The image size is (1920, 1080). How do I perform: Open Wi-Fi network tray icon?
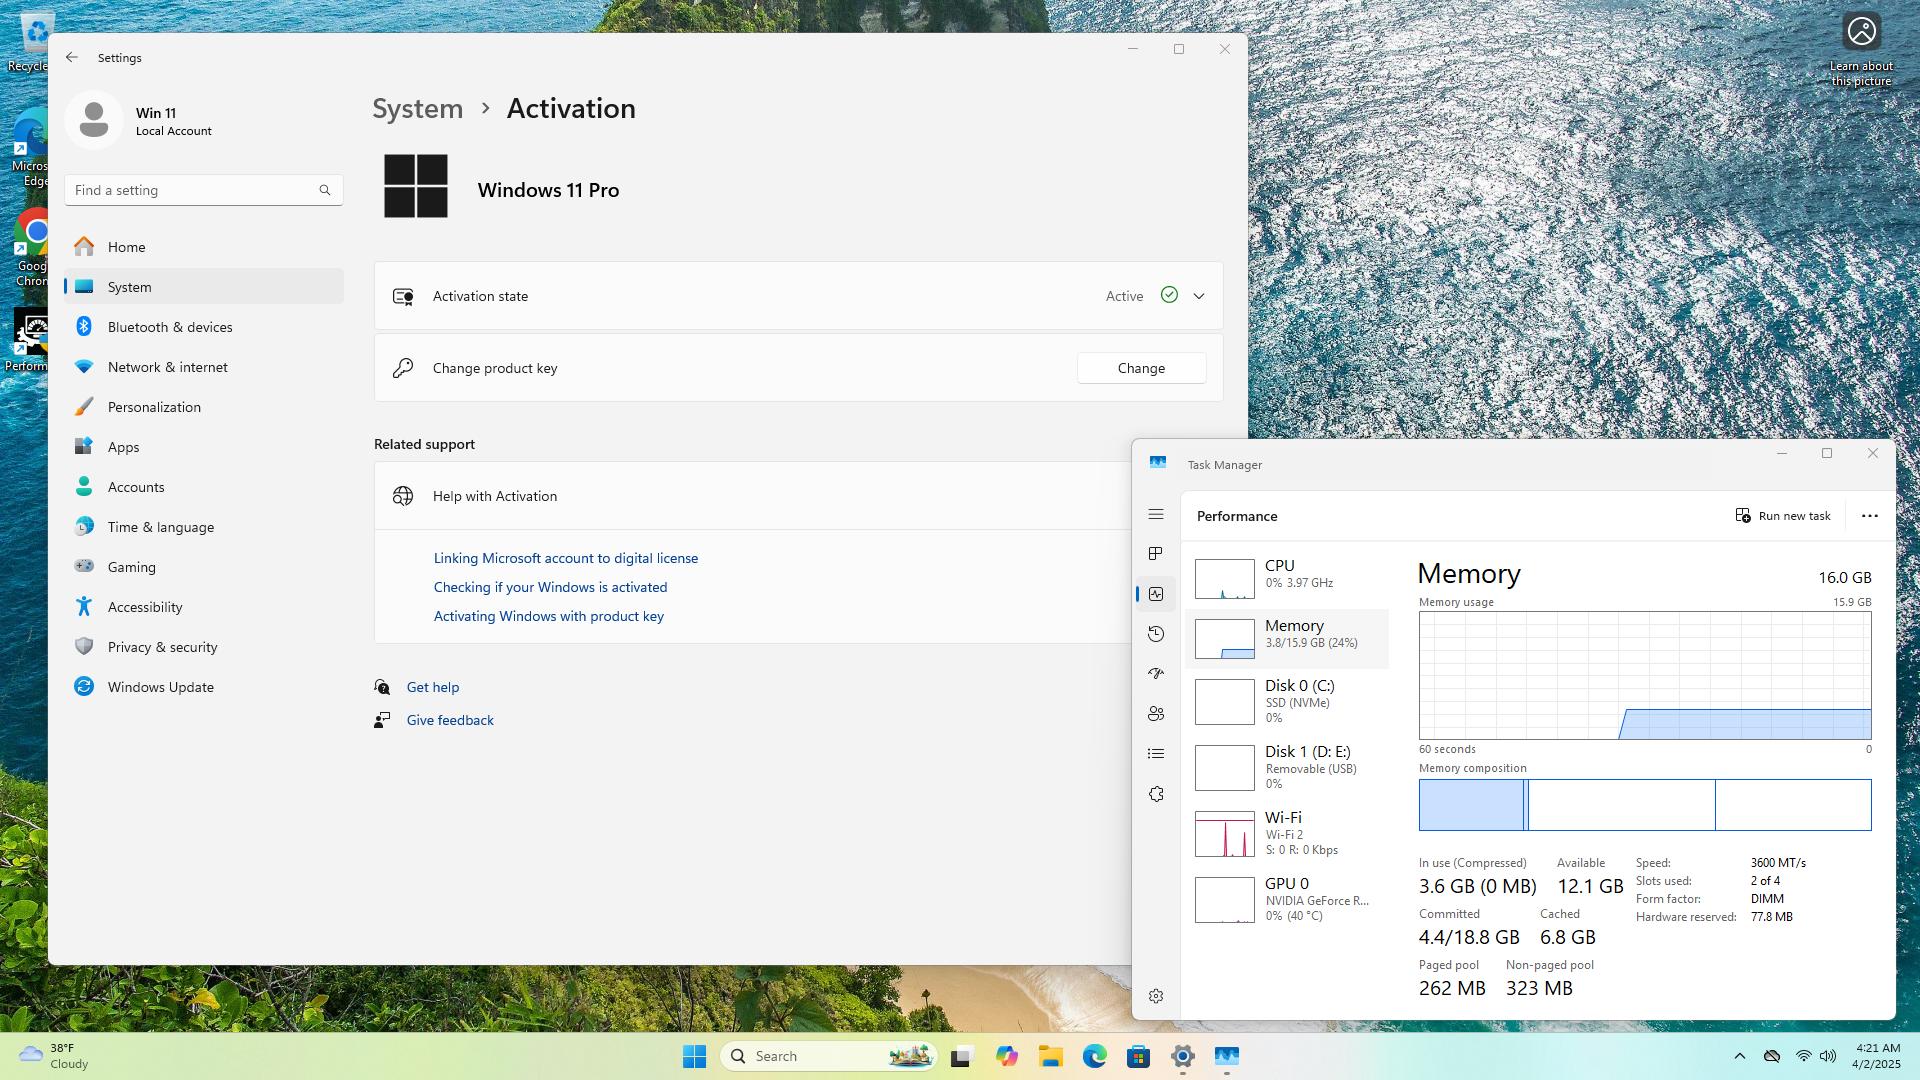click(x=1804, y=1056)
